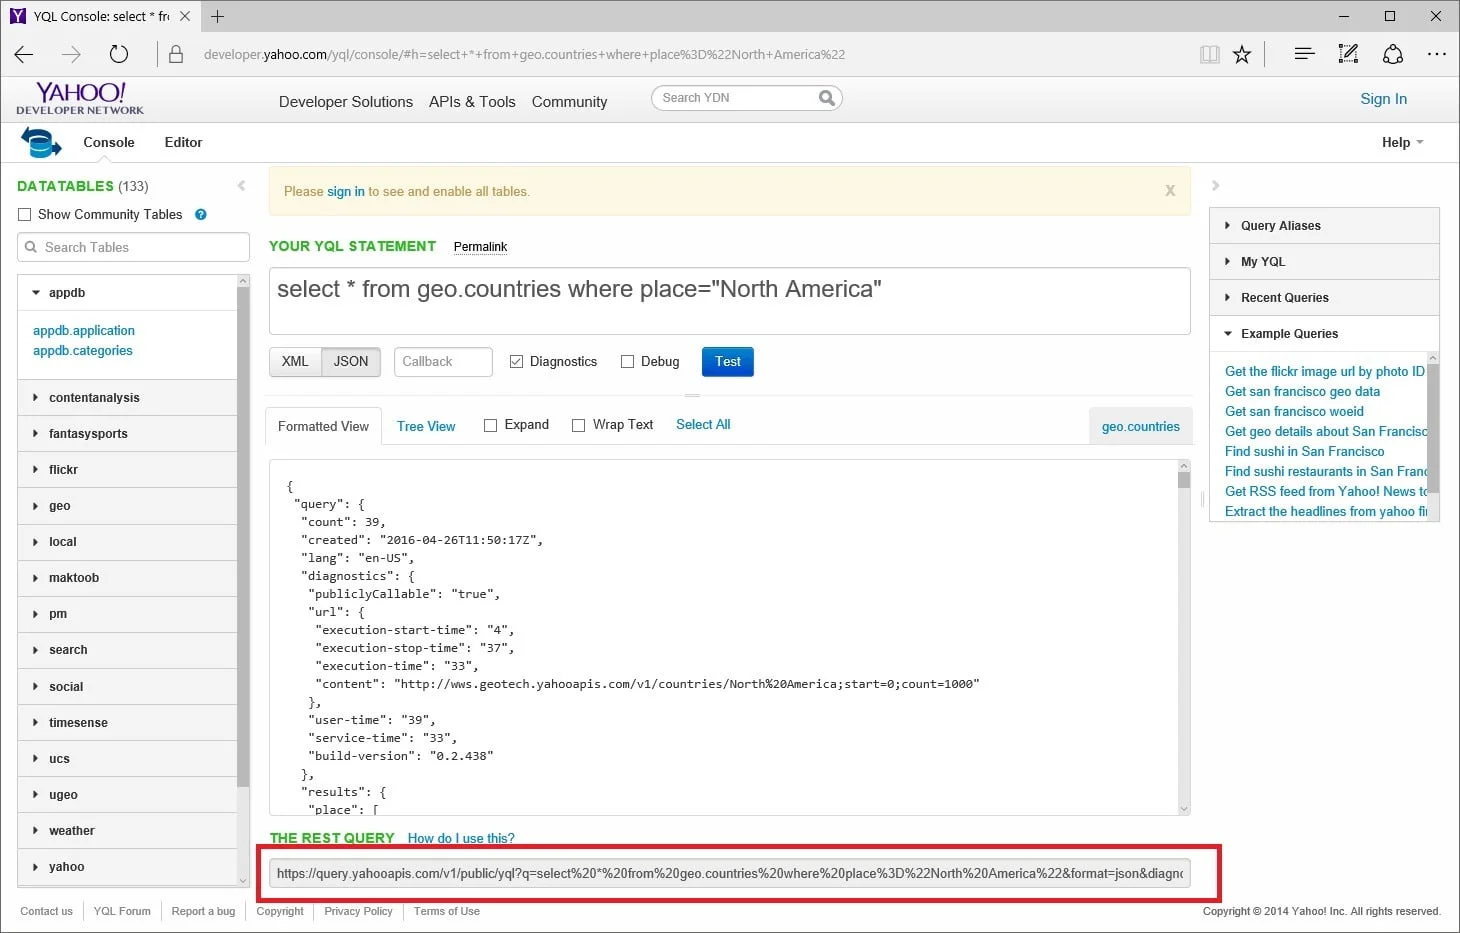1460x933 pixels.
Task: Click the reading view split-page icon
Action: [x=1210, y=54]
